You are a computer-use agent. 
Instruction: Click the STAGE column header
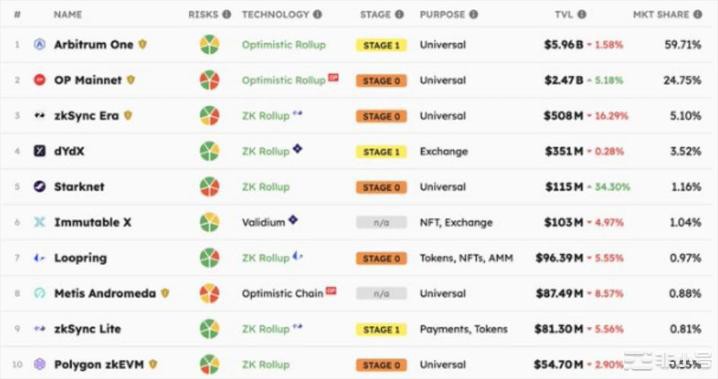pos(375,15)
